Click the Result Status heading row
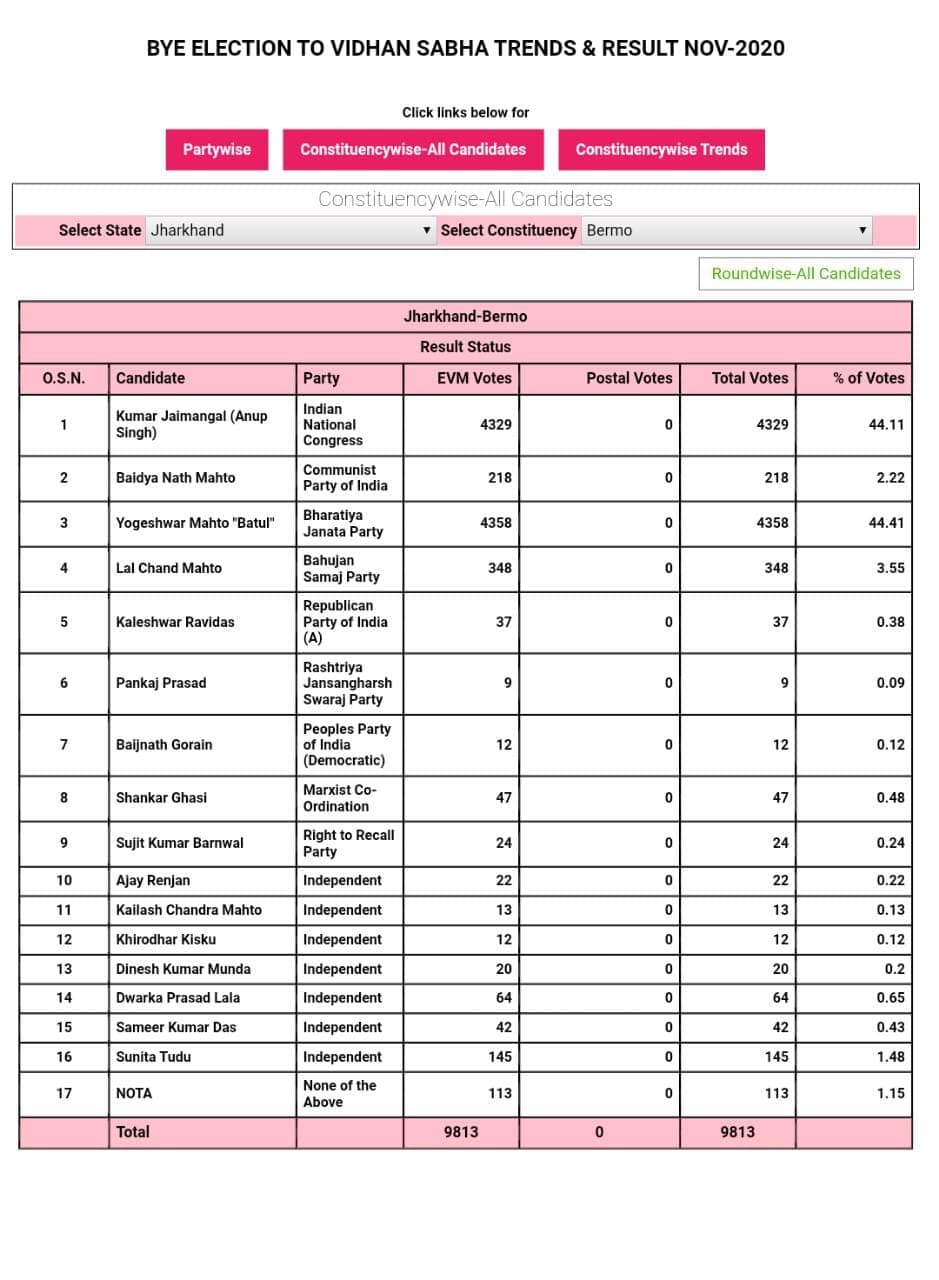 click(465, 347)
